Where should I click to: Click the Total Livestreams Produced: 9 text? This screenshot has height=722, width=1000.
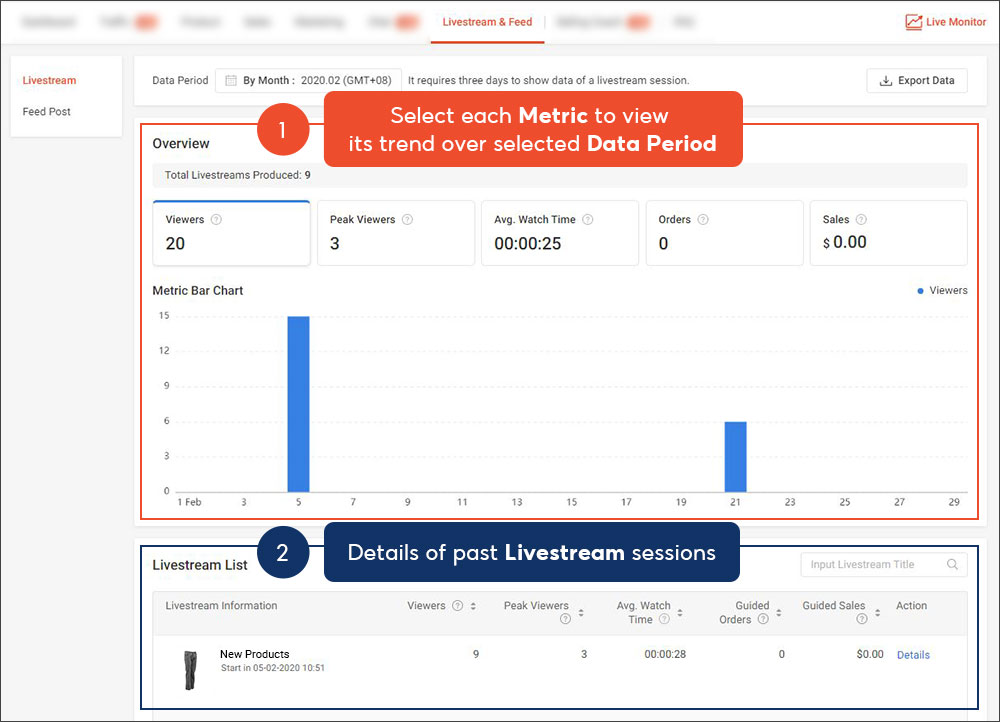click(237, 175)
